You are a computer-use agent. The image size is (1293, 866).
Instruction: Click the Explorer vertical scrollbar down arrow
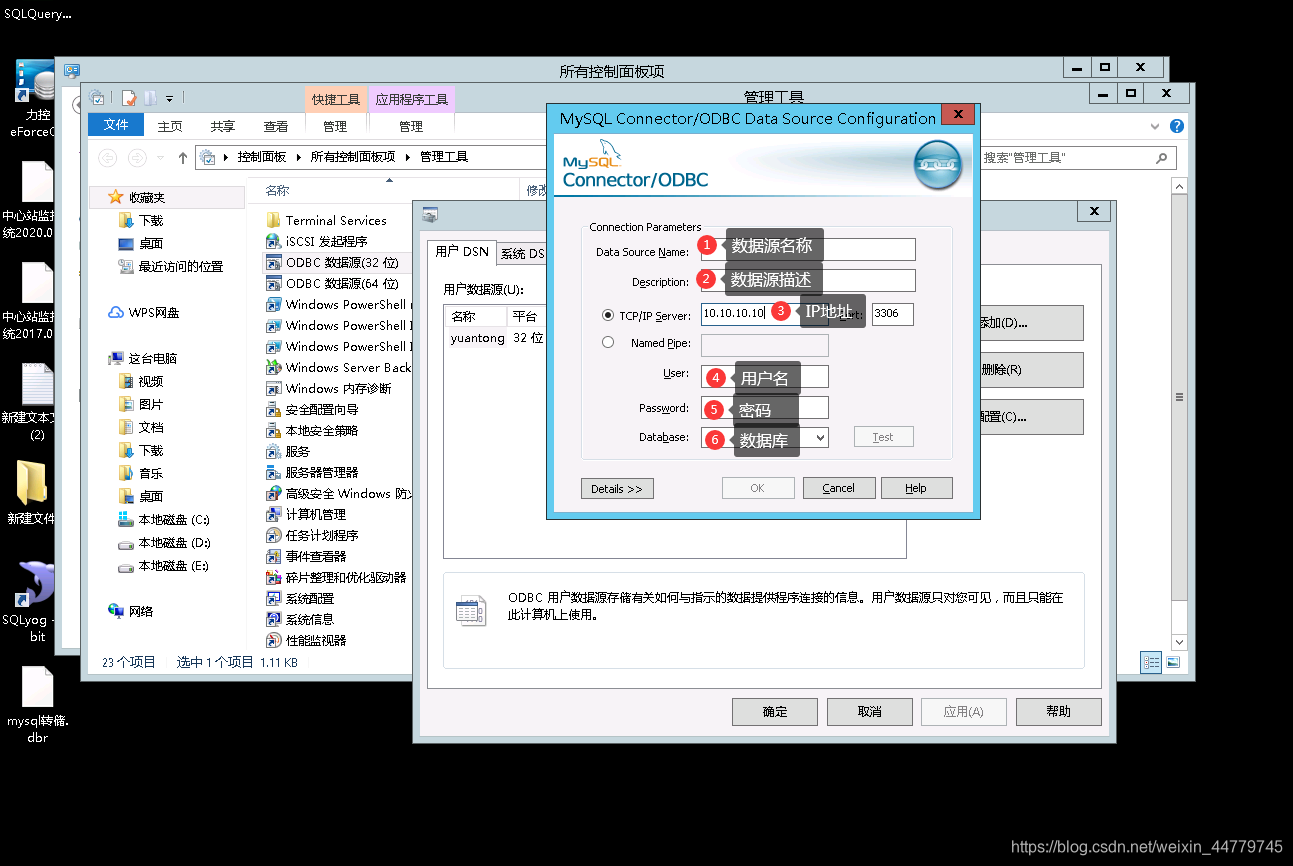click(x=1180, y=641)
